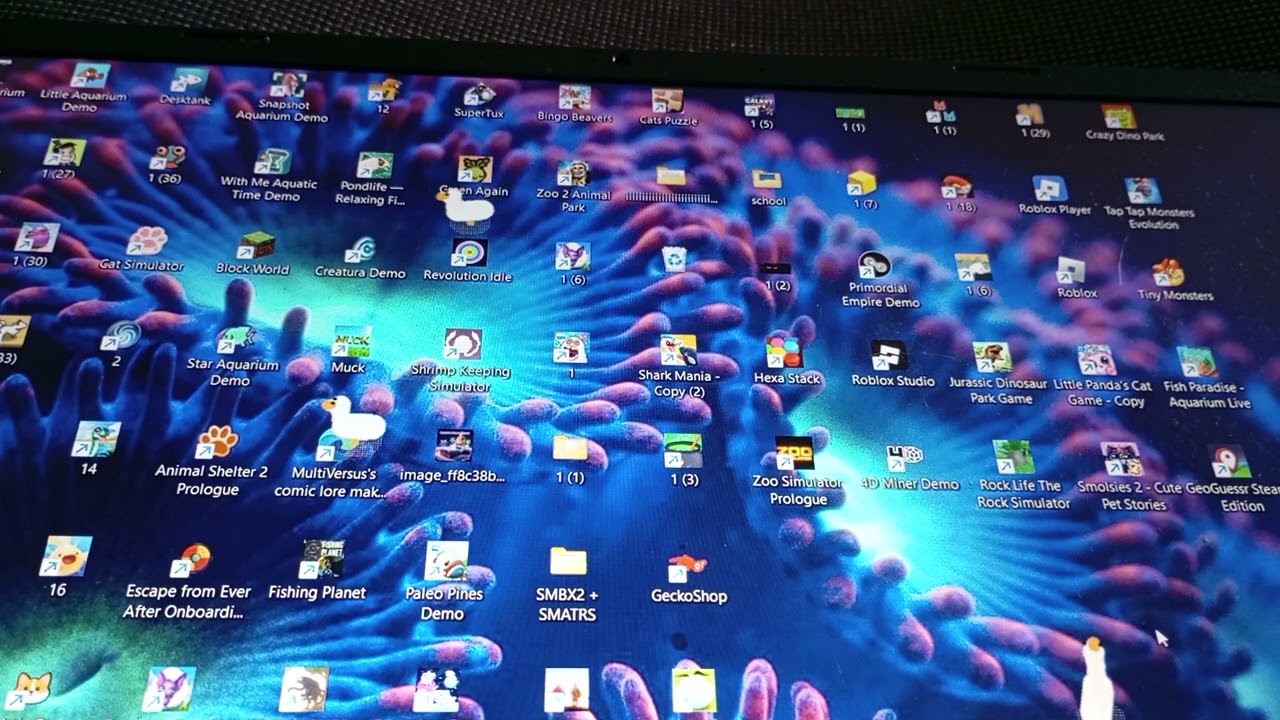
Task: Open the SMBX2 + SMATRS folder
Action: tap(568, 562)
